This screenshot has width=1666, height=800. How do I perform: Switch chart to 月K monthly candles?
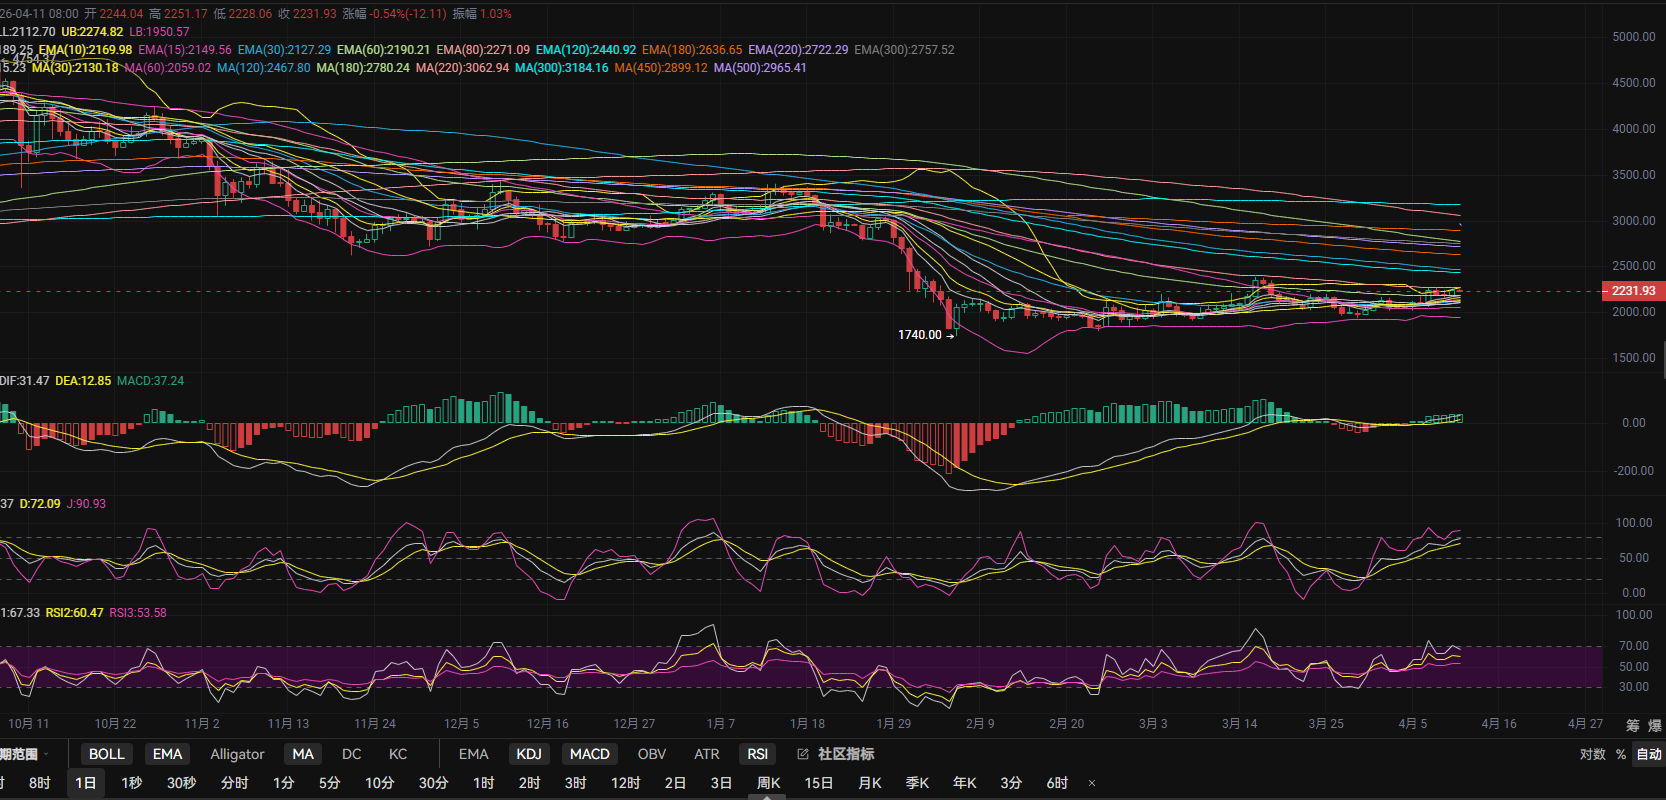[x=869, y=783]
